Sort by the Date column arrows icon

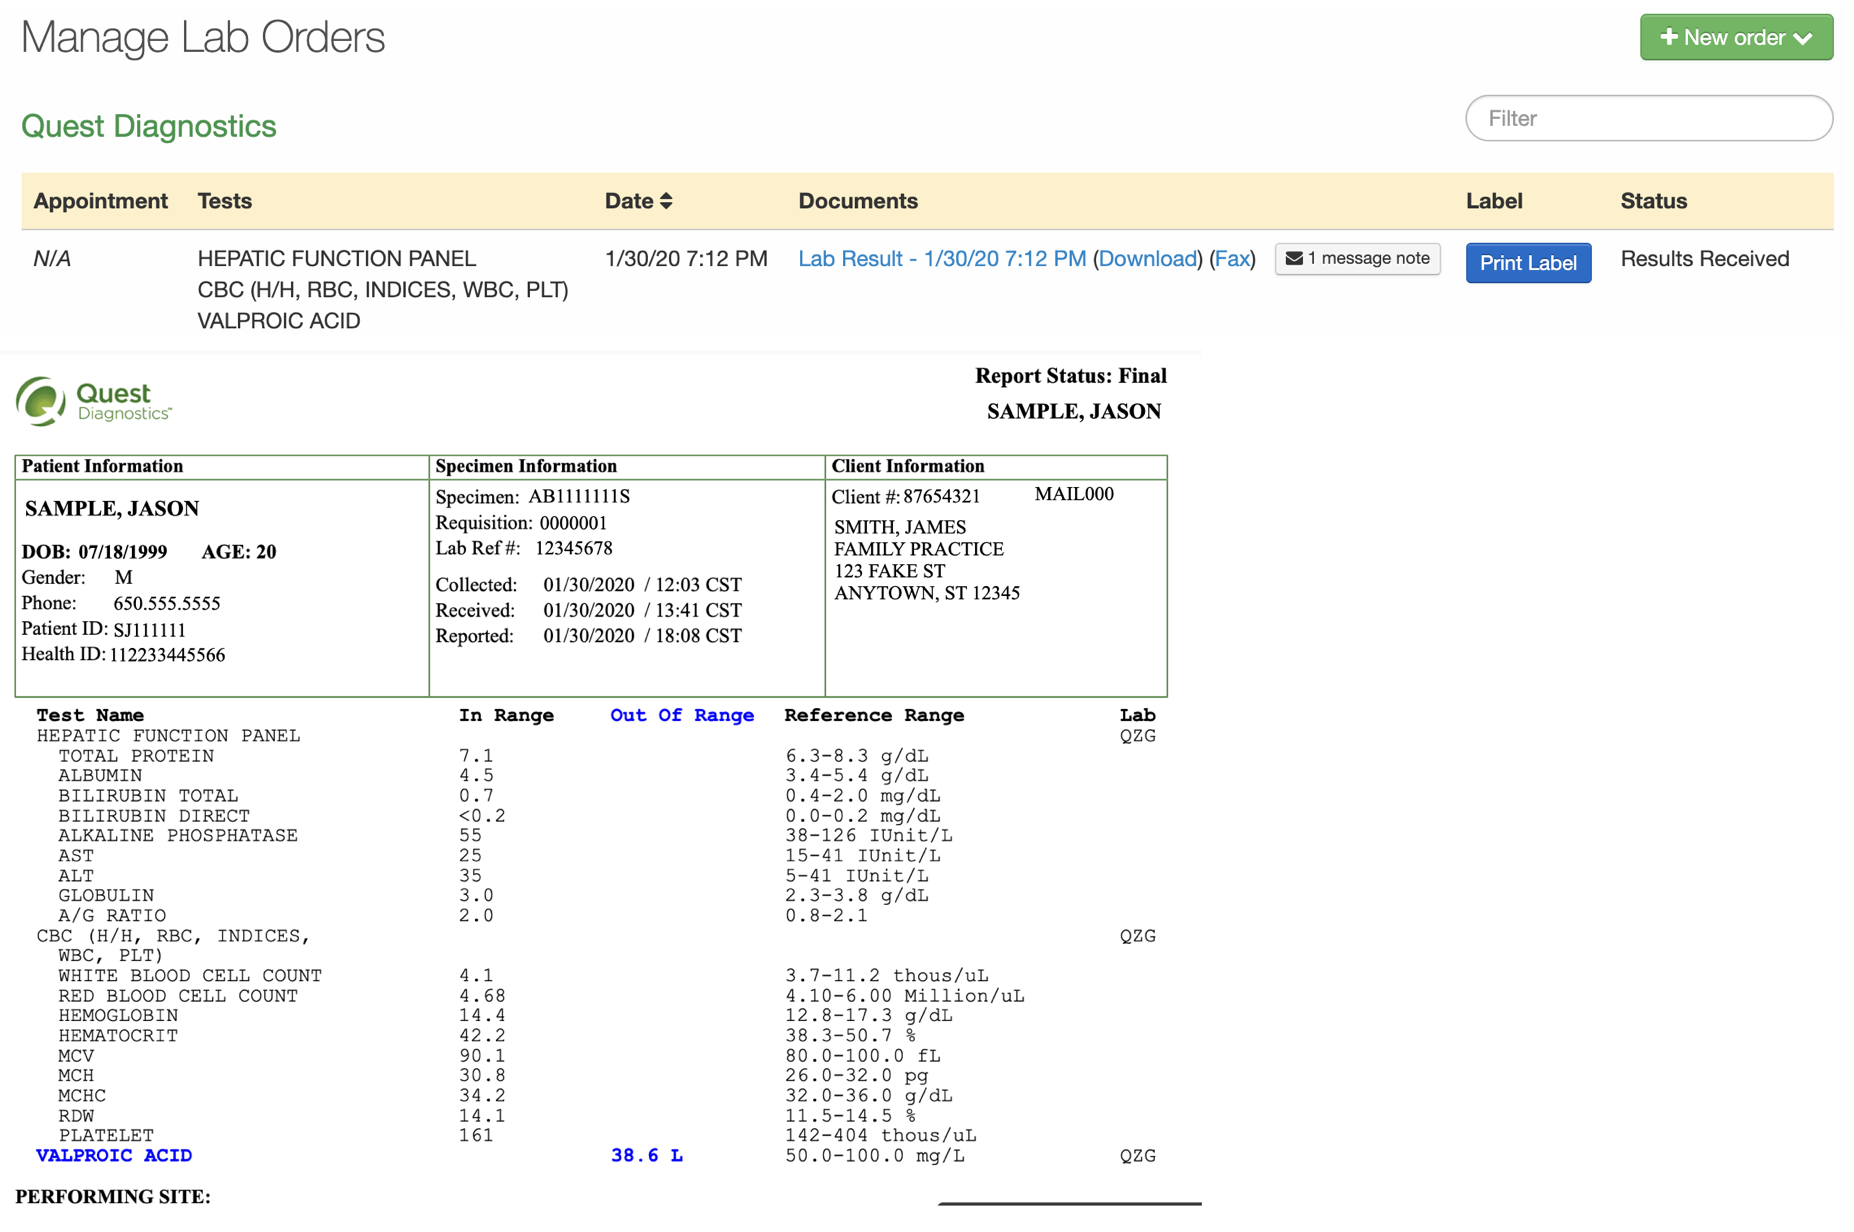pos(666,201)
